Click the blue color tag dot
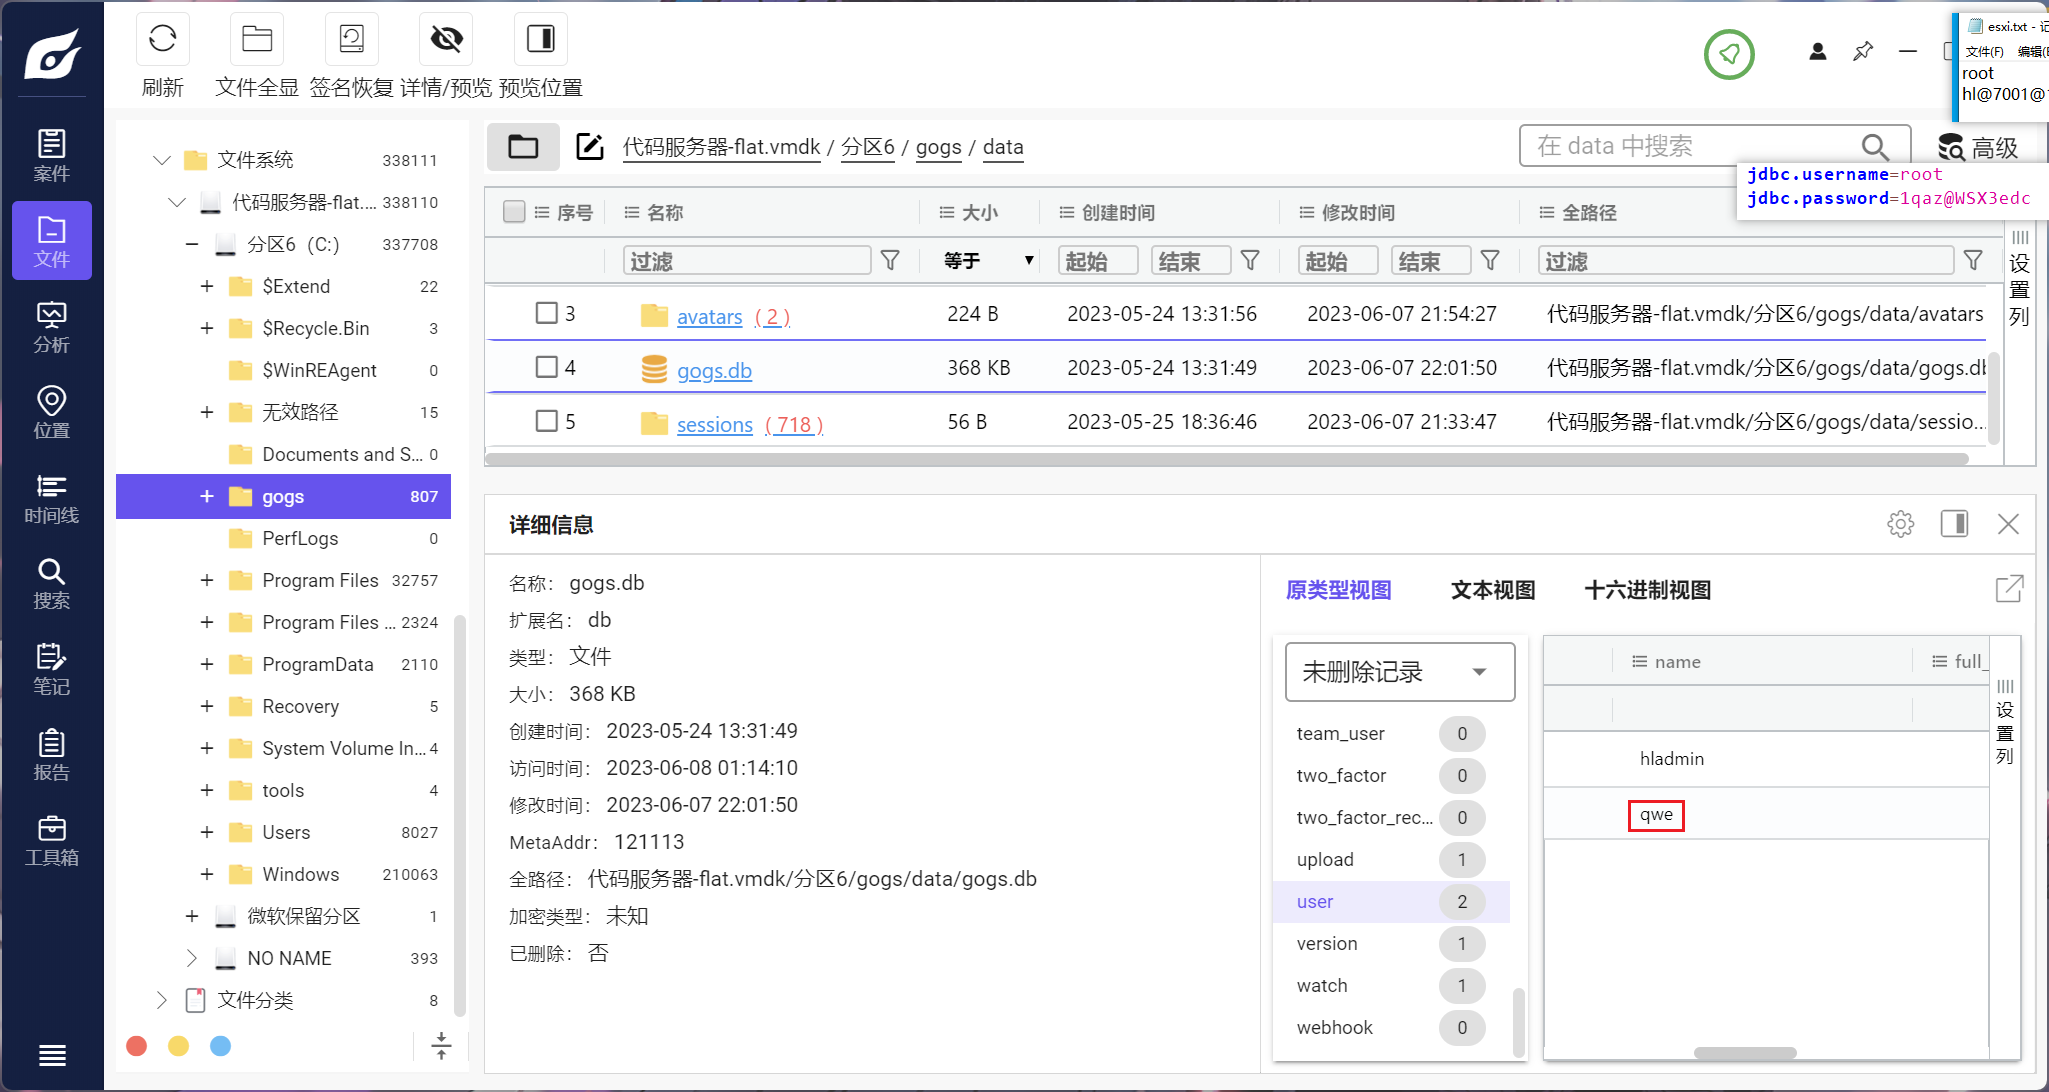The height and width of the screenshot is (1092, 2049). [221, 1046]
